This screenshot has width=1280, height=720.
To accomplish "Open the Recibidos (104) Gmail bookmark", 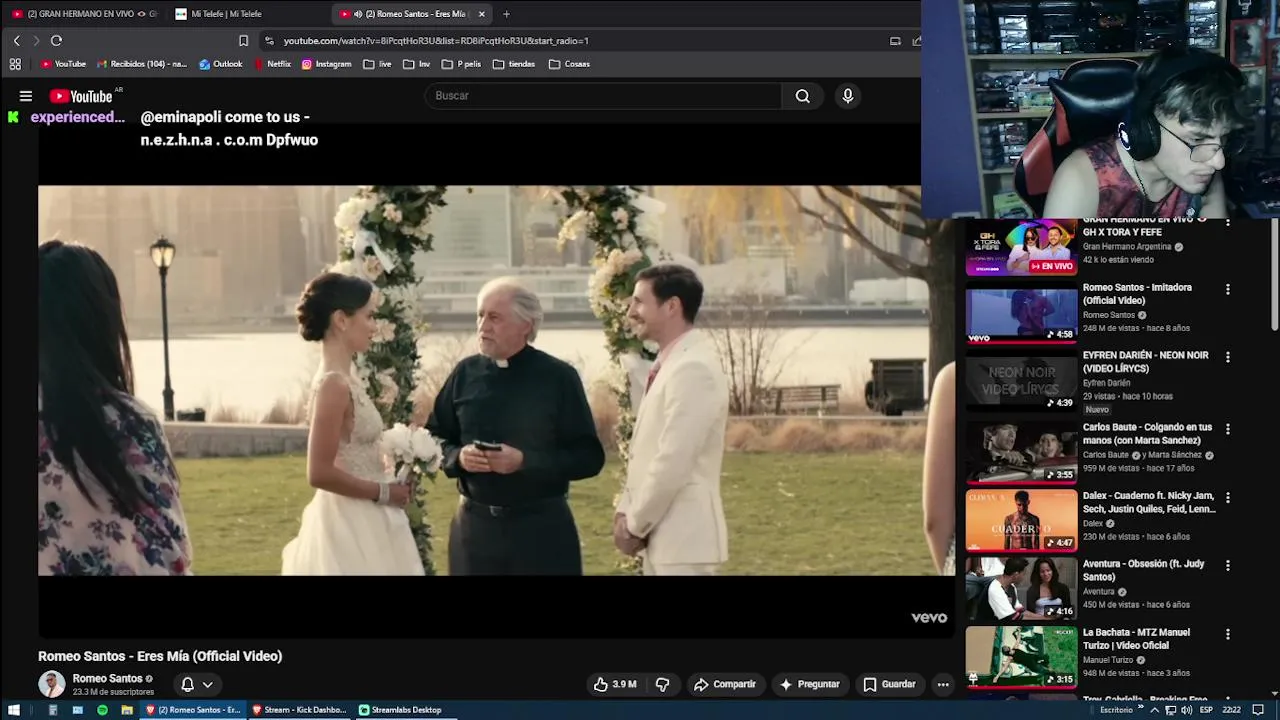I will [x=141, y=64].
